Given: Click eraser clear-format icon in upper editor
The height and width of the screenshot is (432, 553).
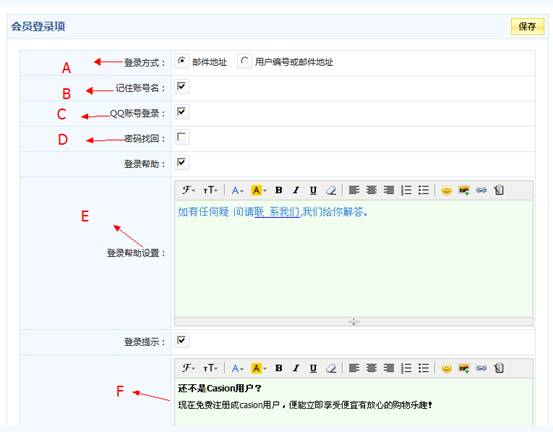Looking at the screenshot, I should (x=331, y=190).
